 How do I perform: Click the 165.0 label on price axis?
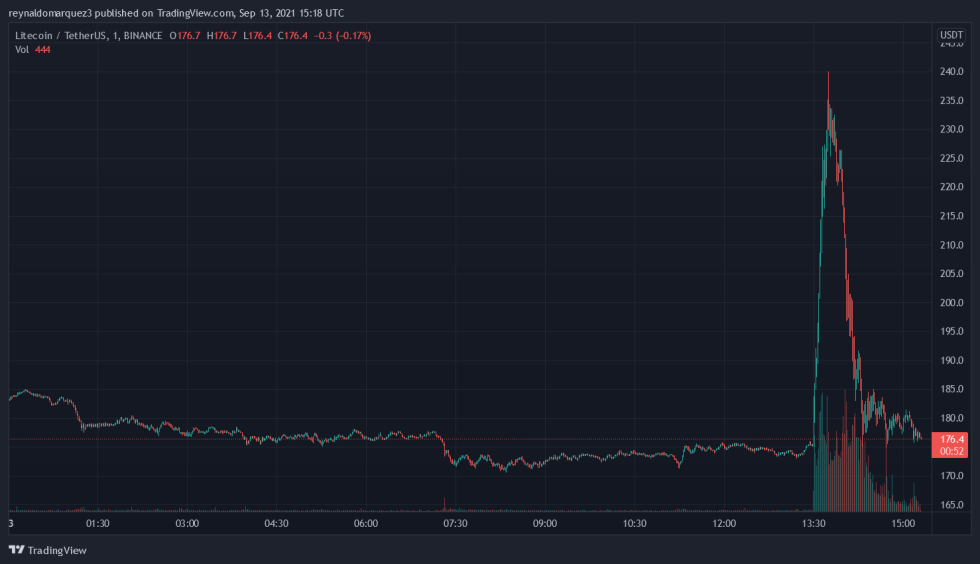click(950, 505)
